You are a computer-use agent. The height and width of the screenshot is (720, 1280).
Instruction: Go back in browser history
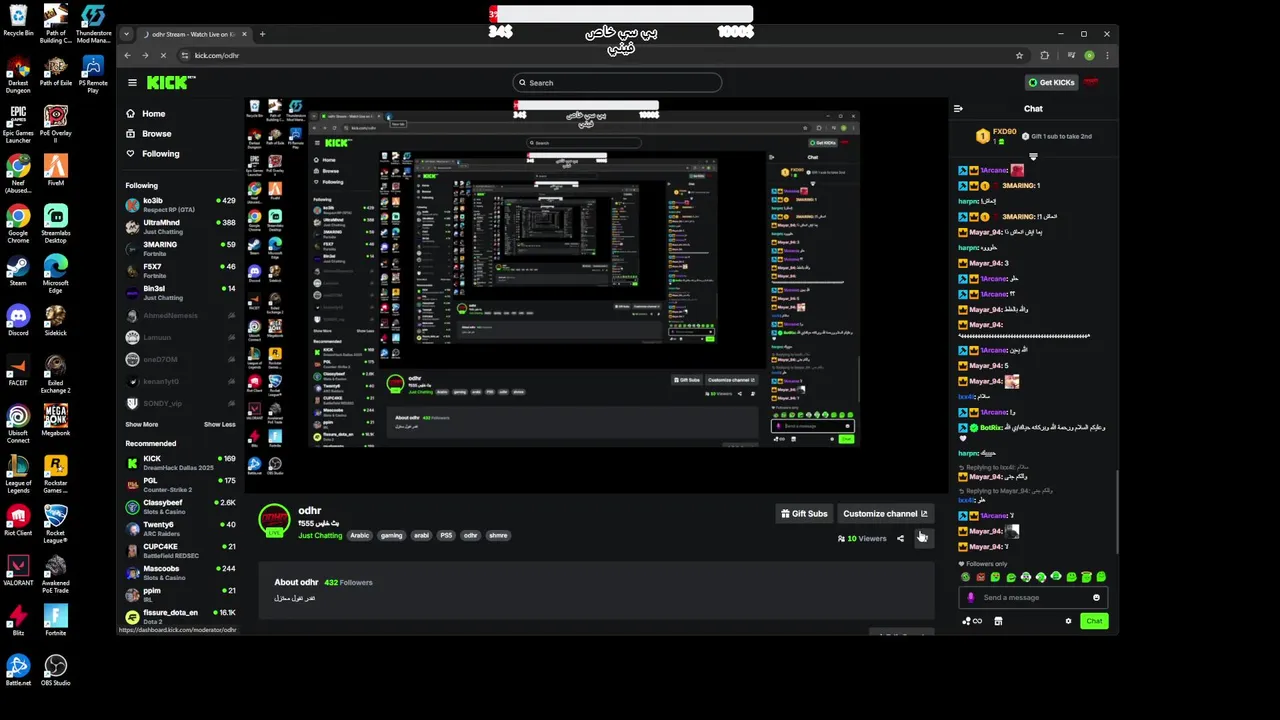(126, 55)
